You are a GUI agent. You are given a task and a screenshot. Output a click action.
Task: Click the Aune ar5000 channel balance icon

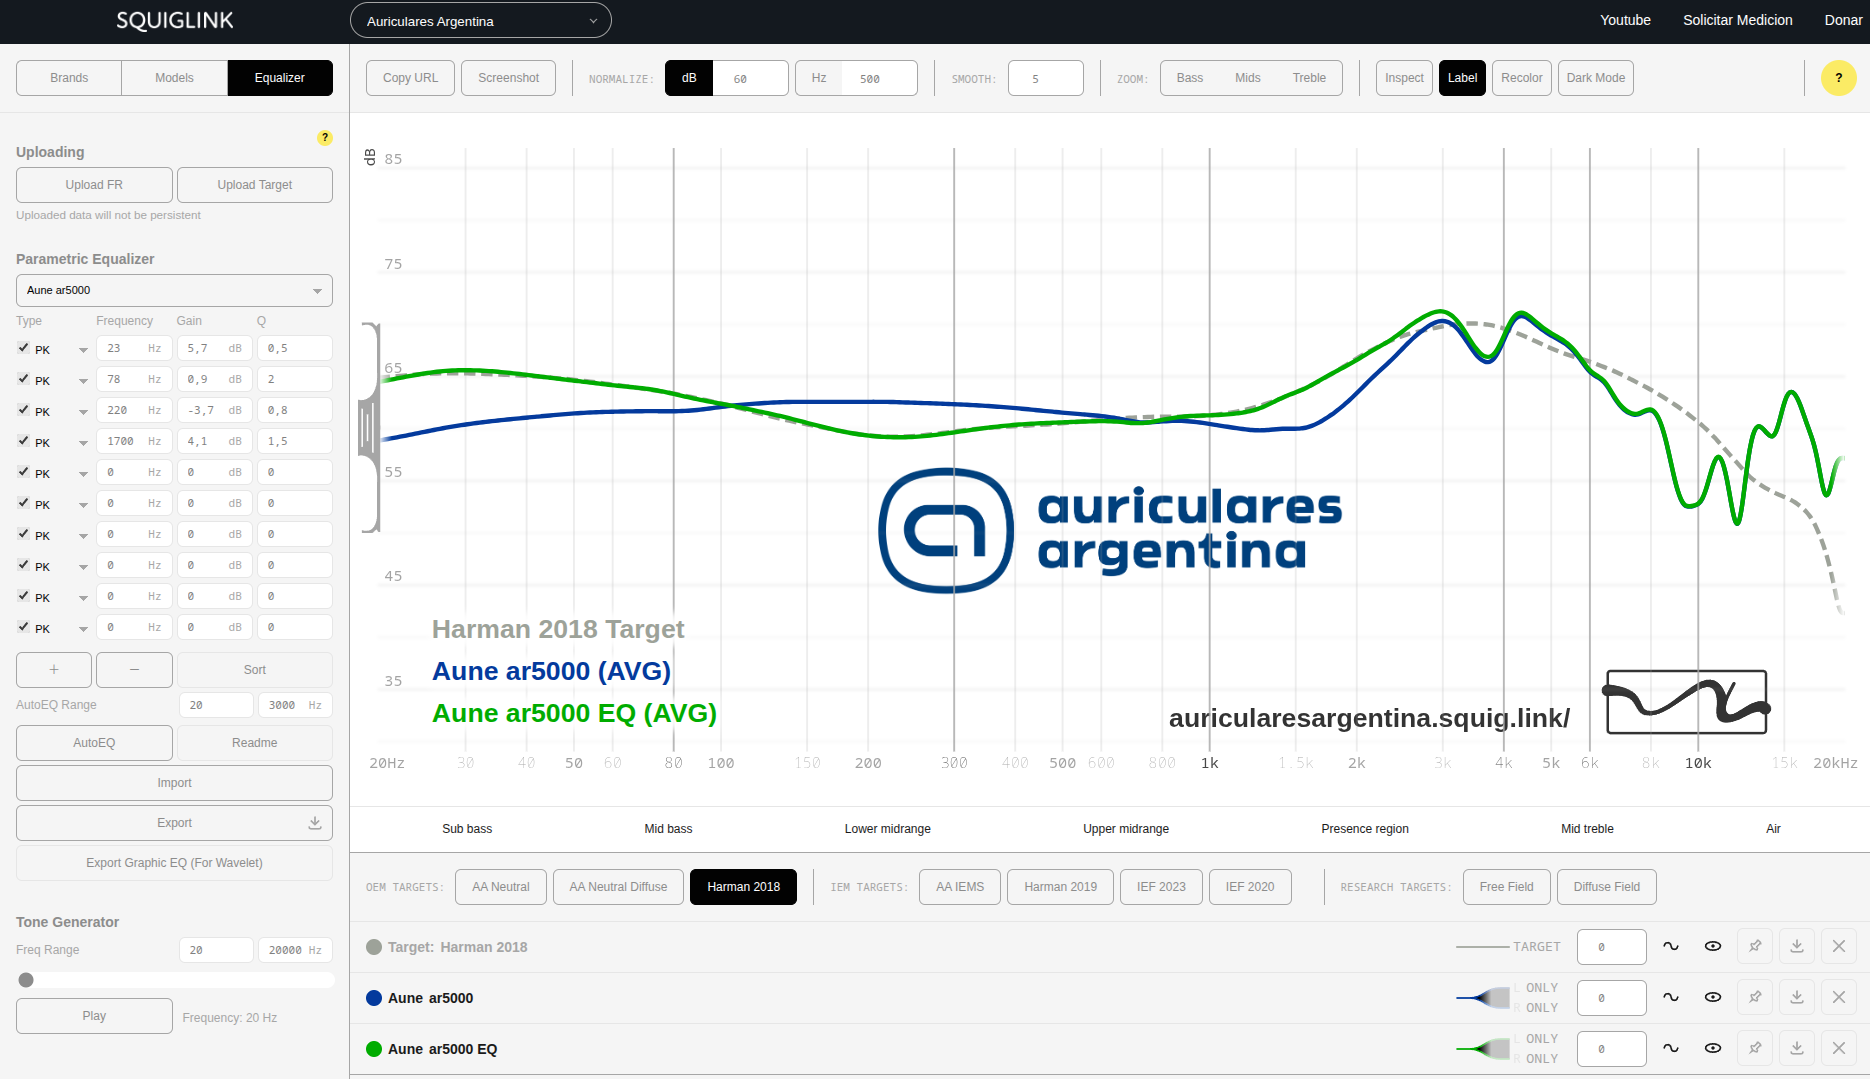click(x=1484, y=997)
